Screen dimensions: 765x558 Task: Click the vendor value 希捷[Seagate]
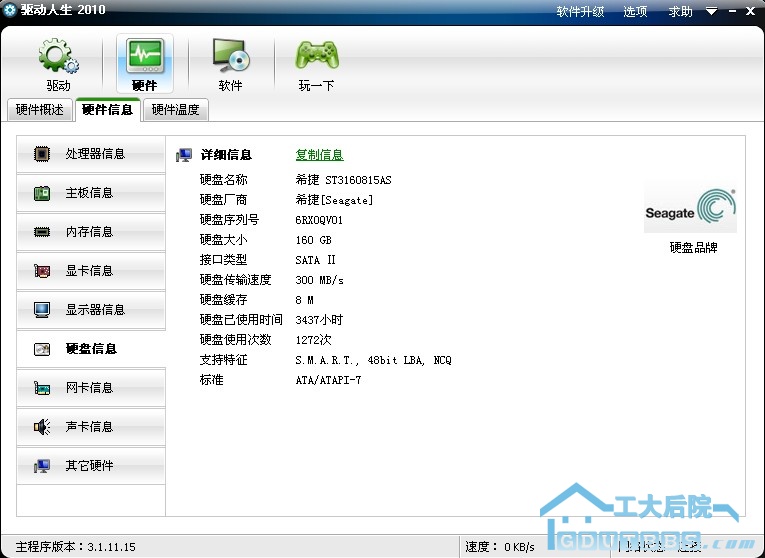click(334, 200)
